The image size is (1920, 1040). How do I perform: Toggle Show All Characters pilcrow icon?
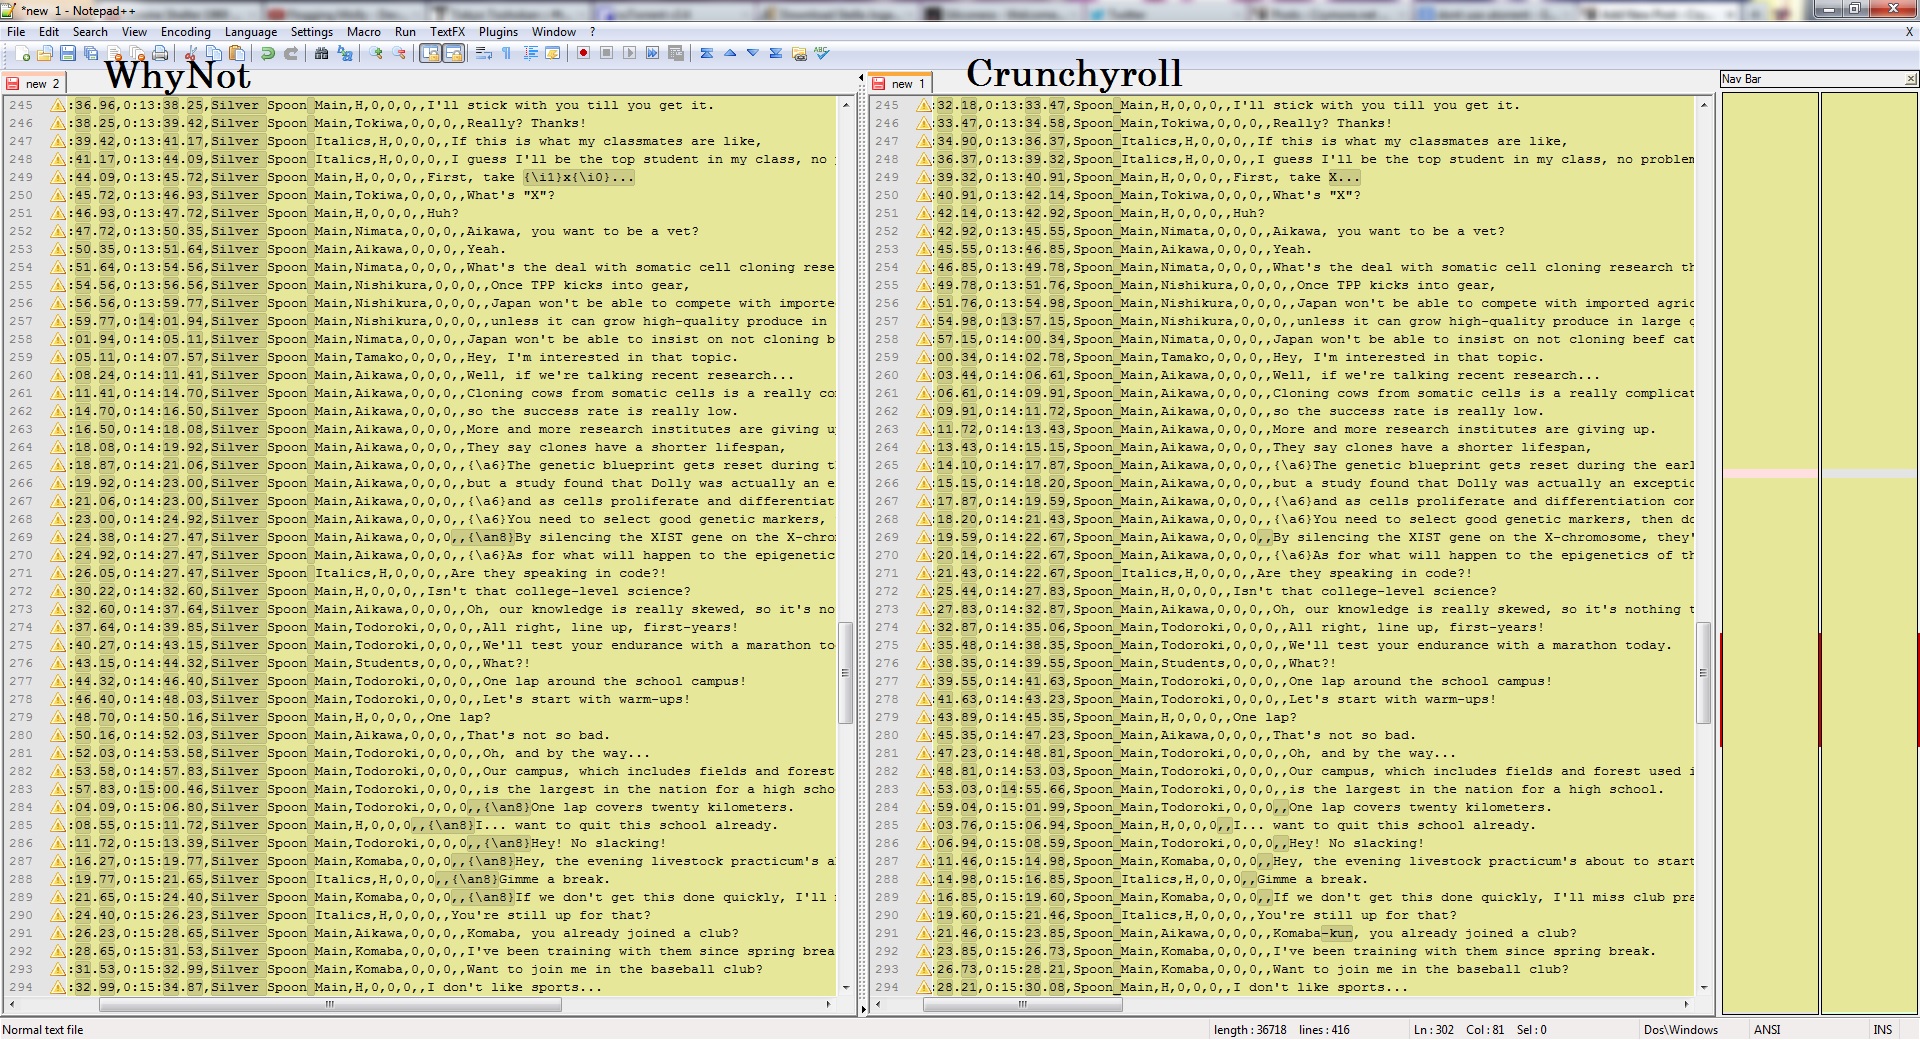point(507,53)
